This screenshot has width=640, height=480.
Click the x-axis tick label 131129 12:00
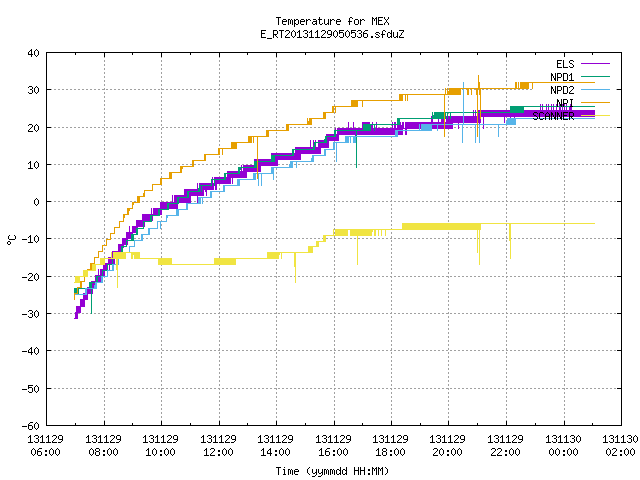[x=218, y=446]
